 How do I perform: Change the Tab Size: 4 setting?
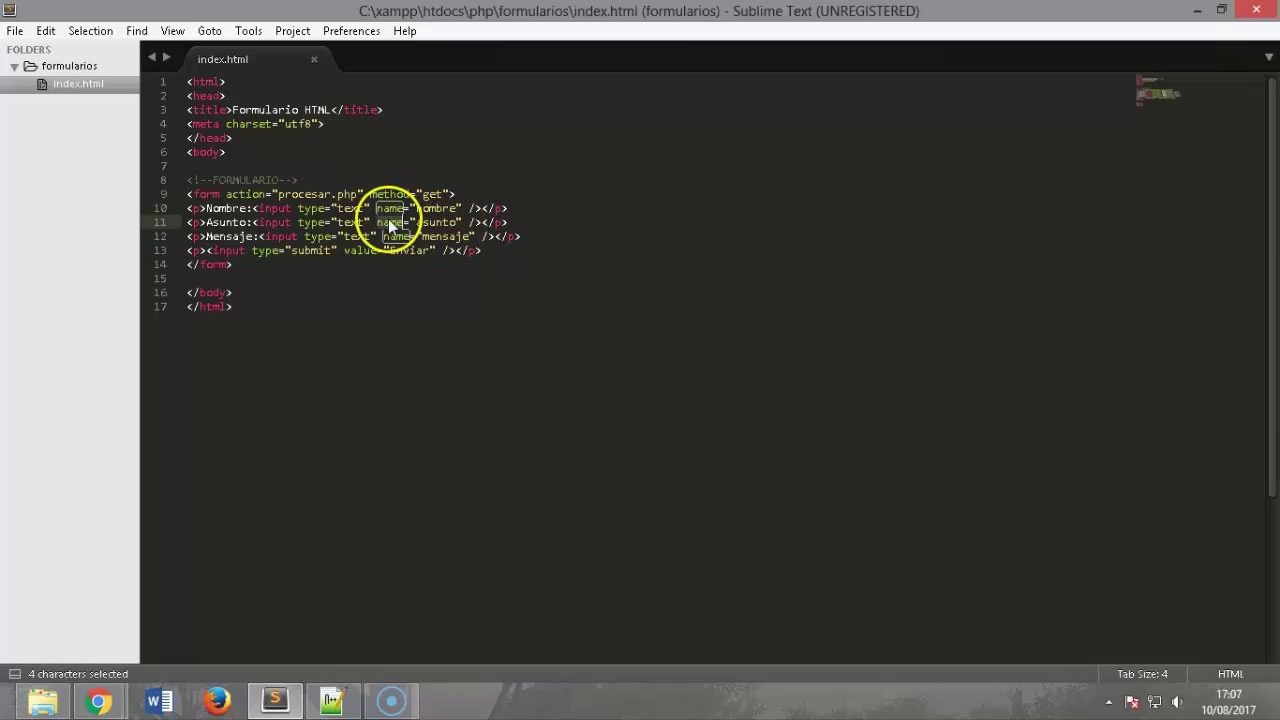coord(1143,674)
